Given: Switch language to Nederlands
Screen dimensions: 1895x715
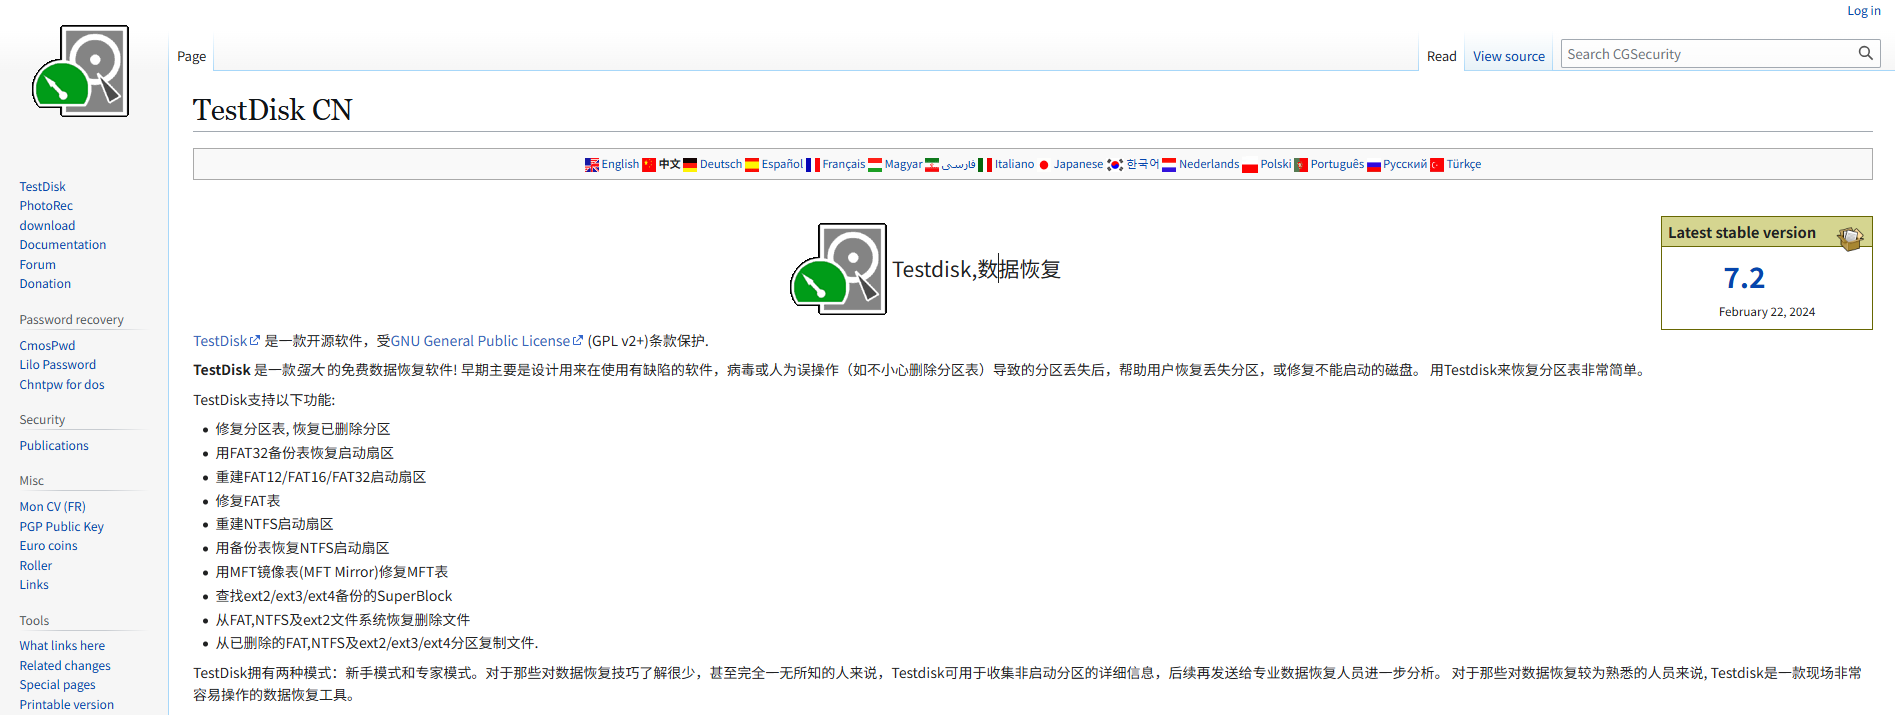Looking at the screenshot, I should [1209, 164].
